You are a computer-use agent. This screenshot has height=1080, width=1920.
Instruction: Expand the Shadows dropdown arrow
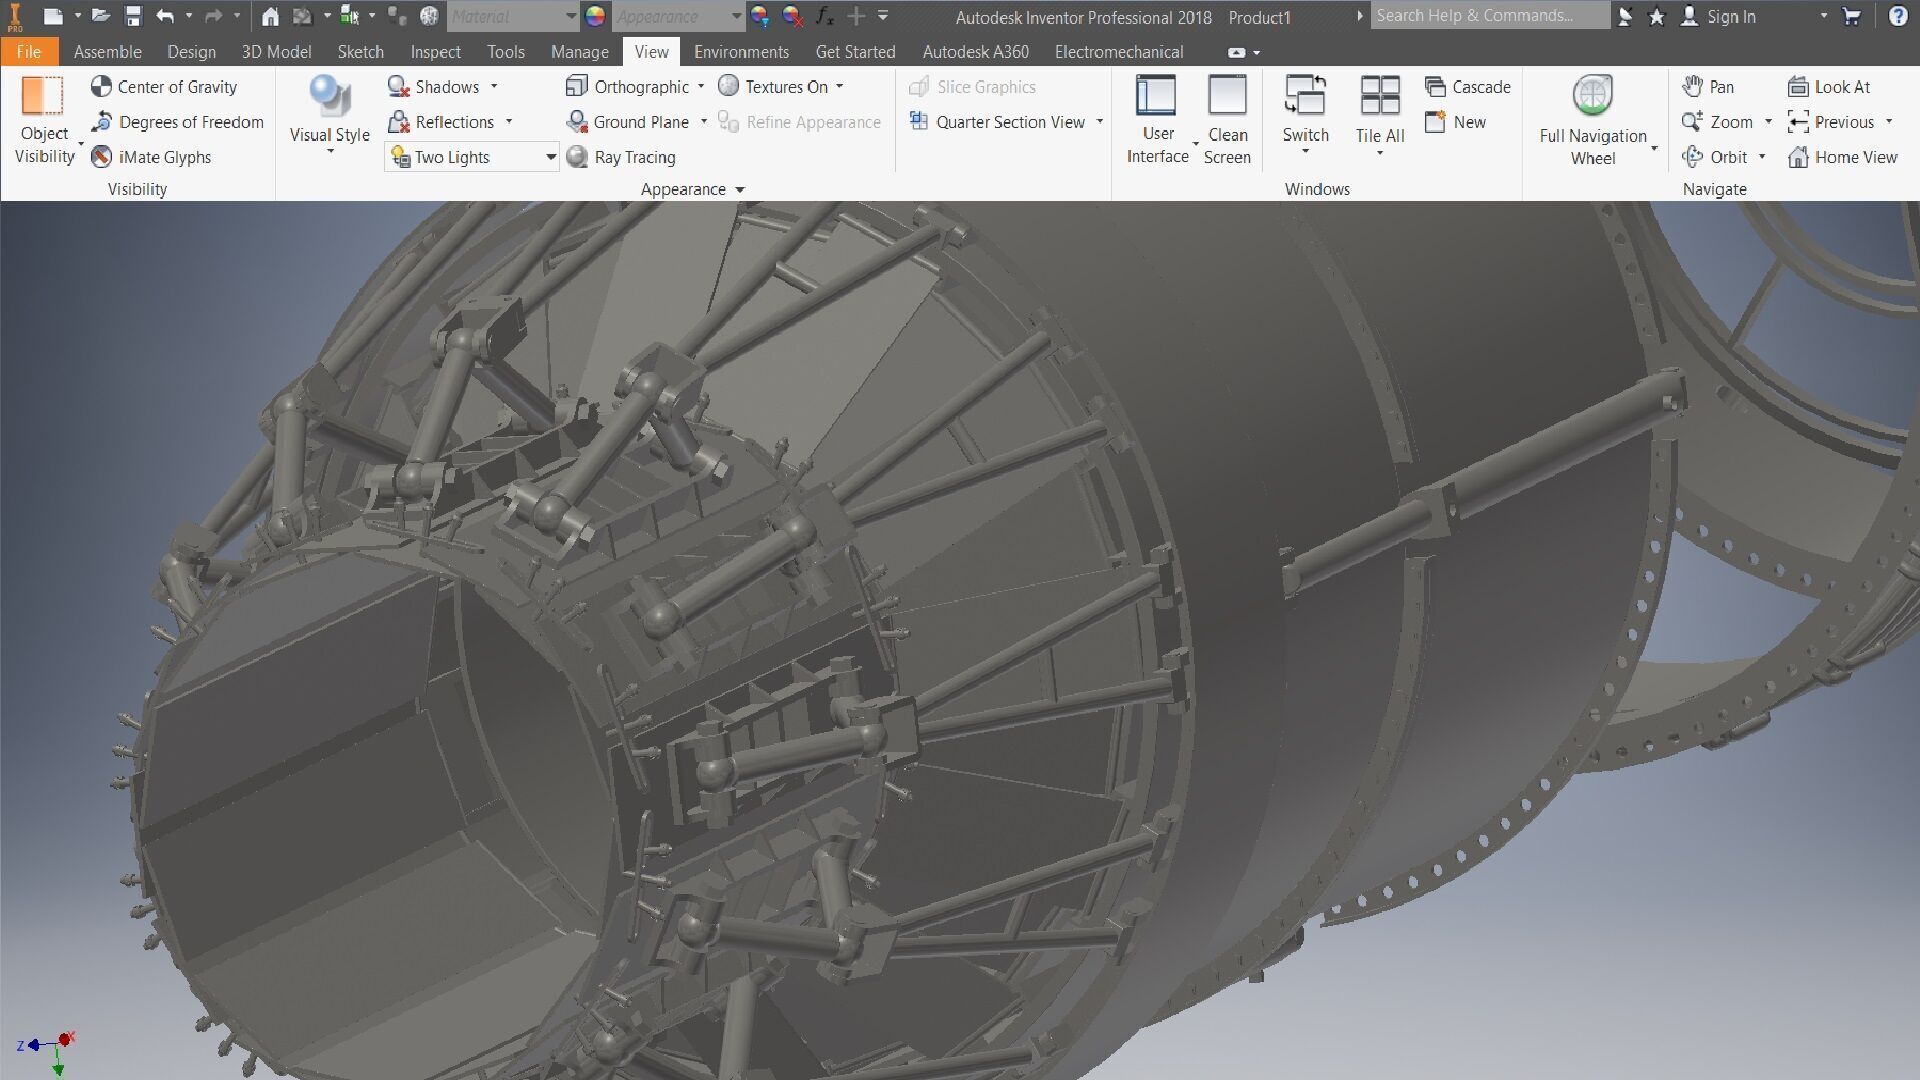(494, 87)
